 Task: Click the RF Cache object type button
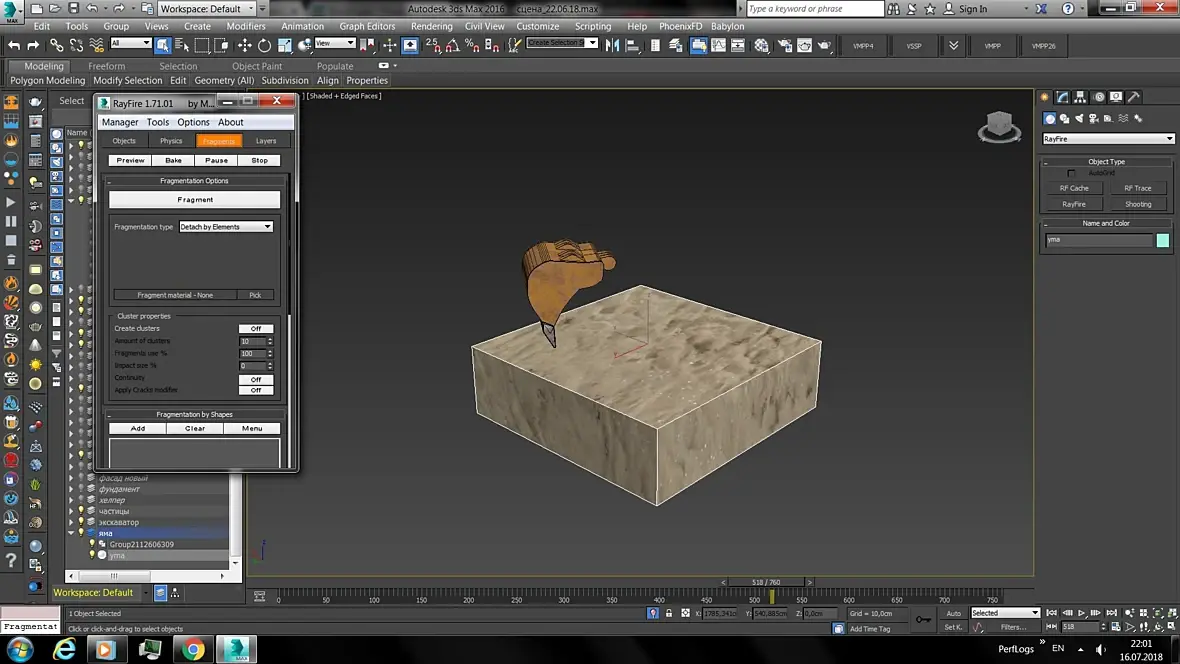[x=1074, y=188]
